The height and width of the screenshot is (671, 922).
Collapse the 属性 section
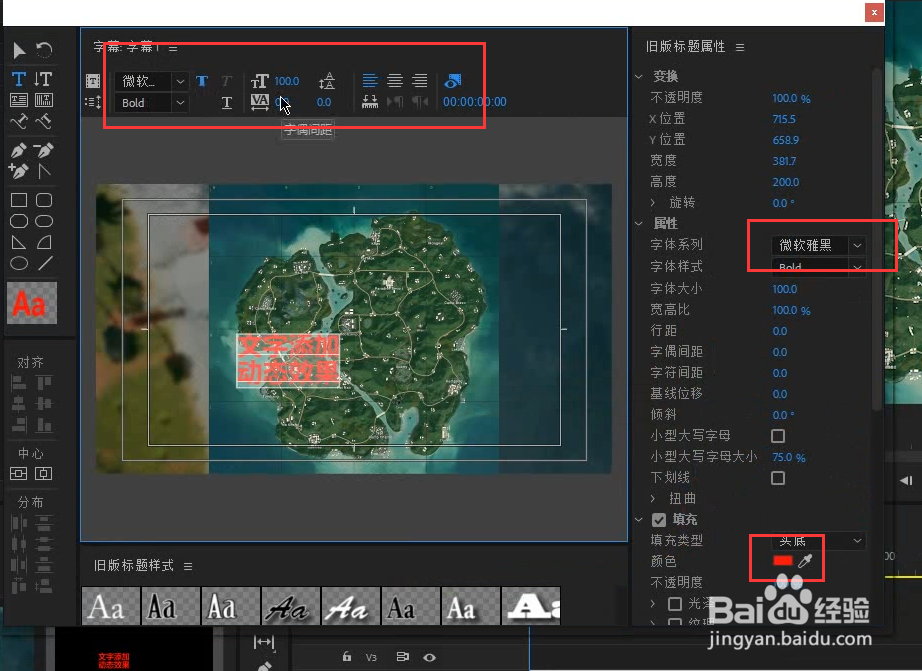click(x=639, y=223)
